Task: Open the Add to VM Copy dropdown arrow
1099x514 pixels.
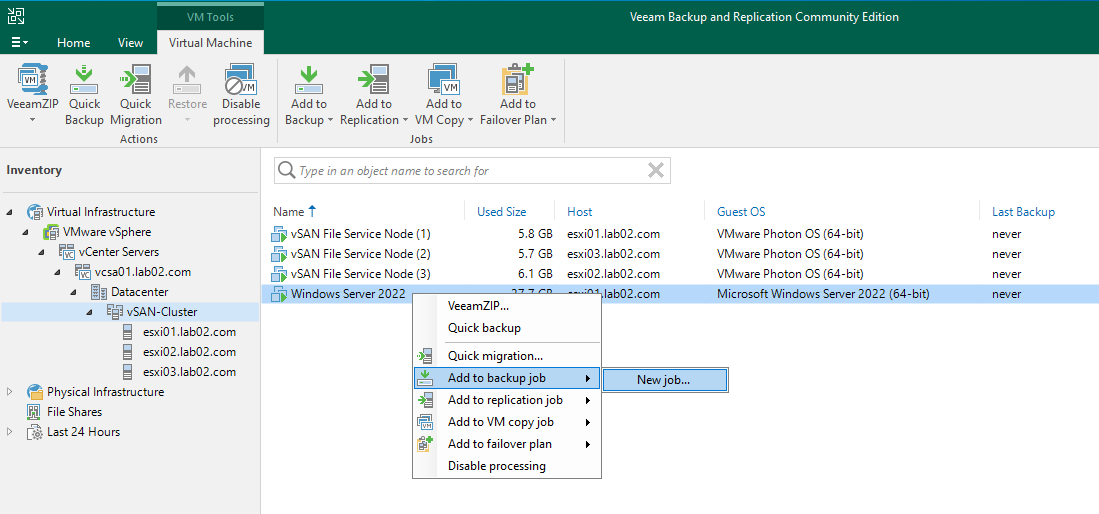Action: pyautogui.click(x=470, y=120)
